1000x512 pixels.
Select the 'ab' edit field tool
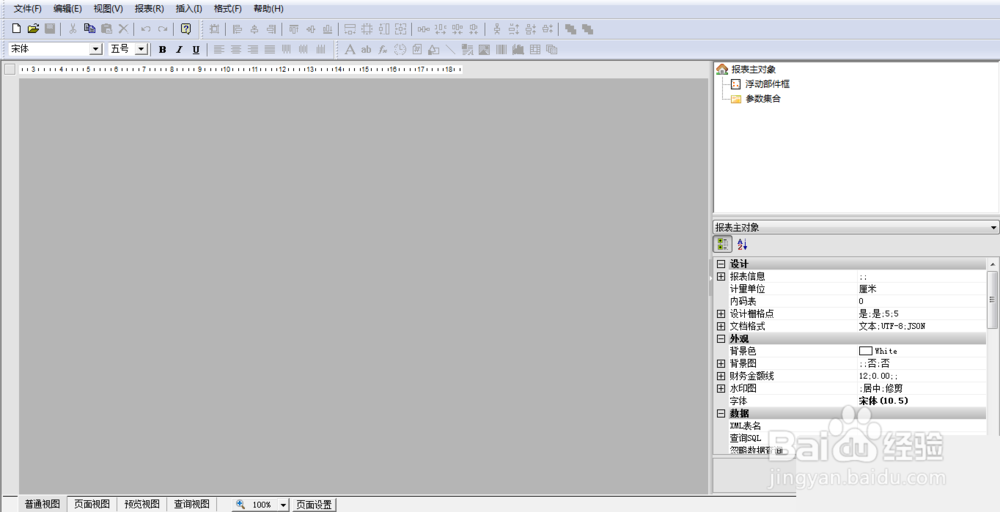click(x=366, y=49)
